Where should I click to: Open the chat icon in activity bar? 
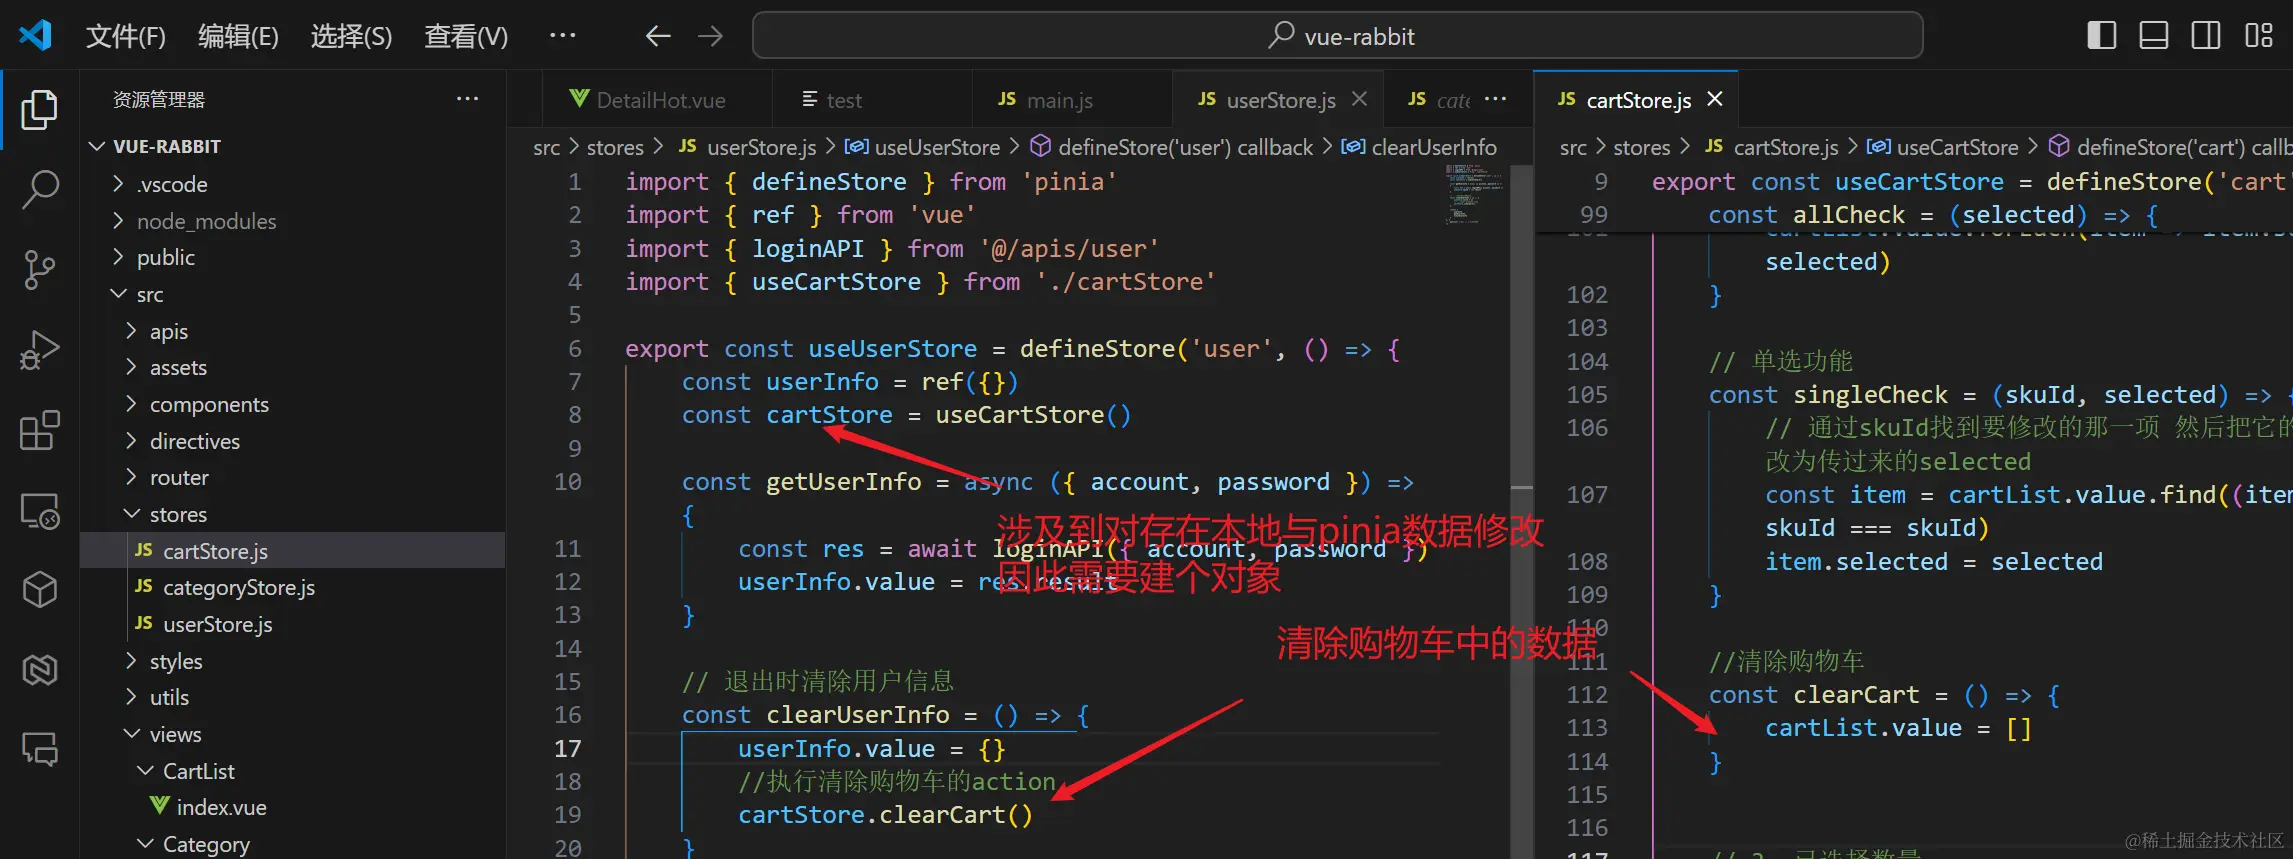(x=39, y=748)
